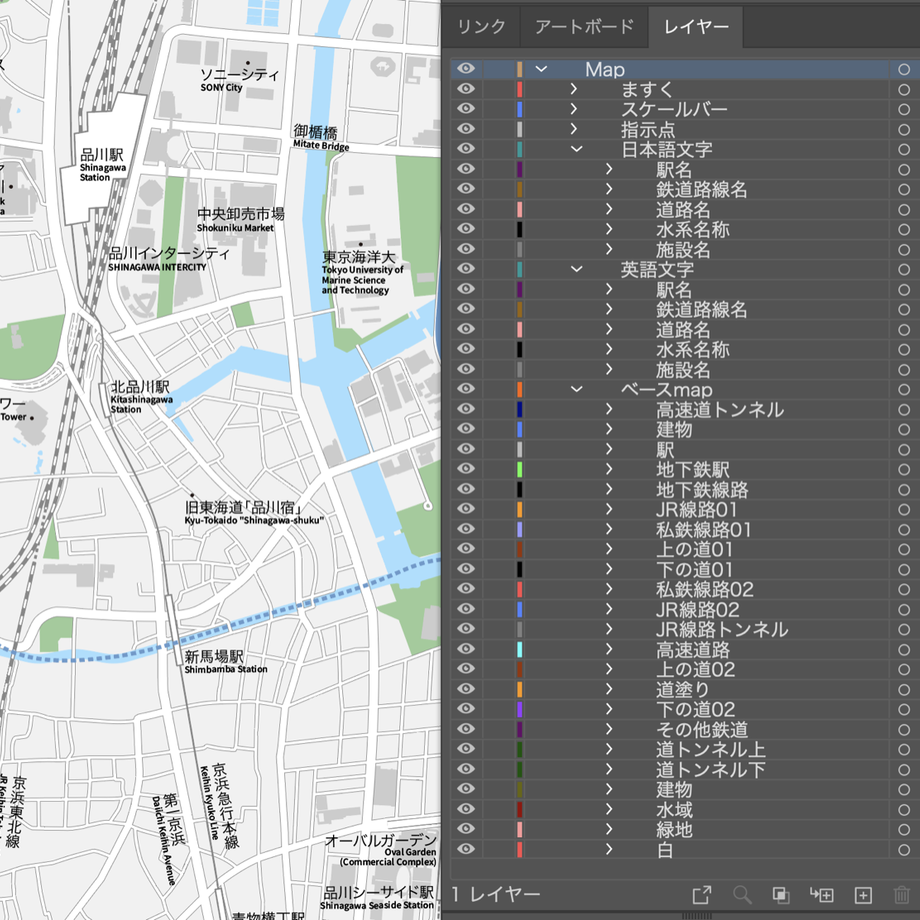This screenshot has height=920, width=920.
Task: Select the 下の道01 layer name
Action: [694, 570]
